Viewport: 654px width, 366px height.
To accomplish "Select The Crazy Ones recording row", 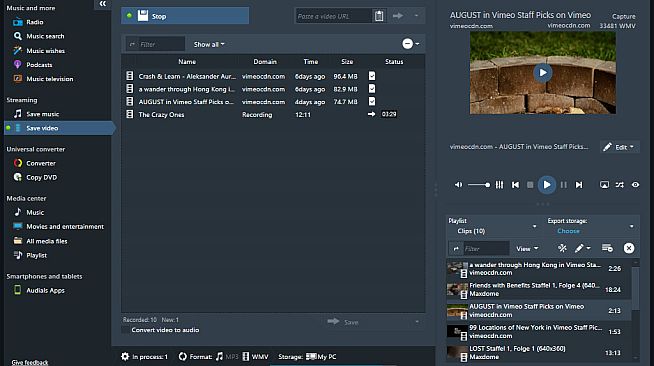I will pyautogui.click(x=273, y=114).
